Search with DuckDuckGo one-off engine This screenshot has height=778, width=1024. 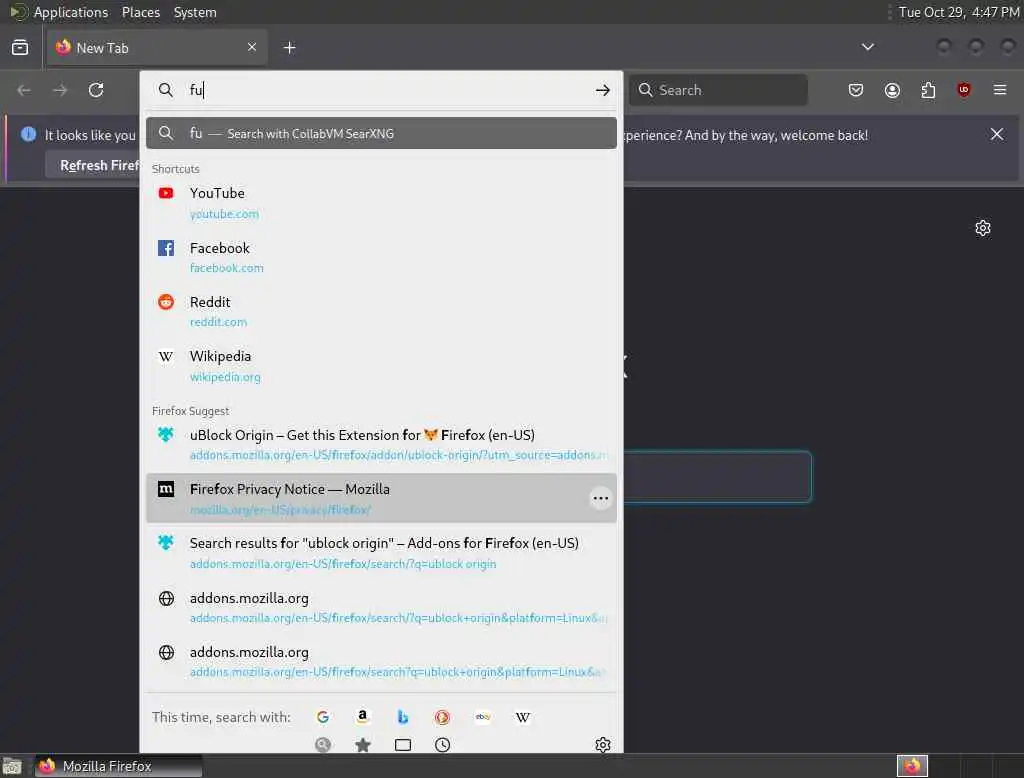coord(442,717)
